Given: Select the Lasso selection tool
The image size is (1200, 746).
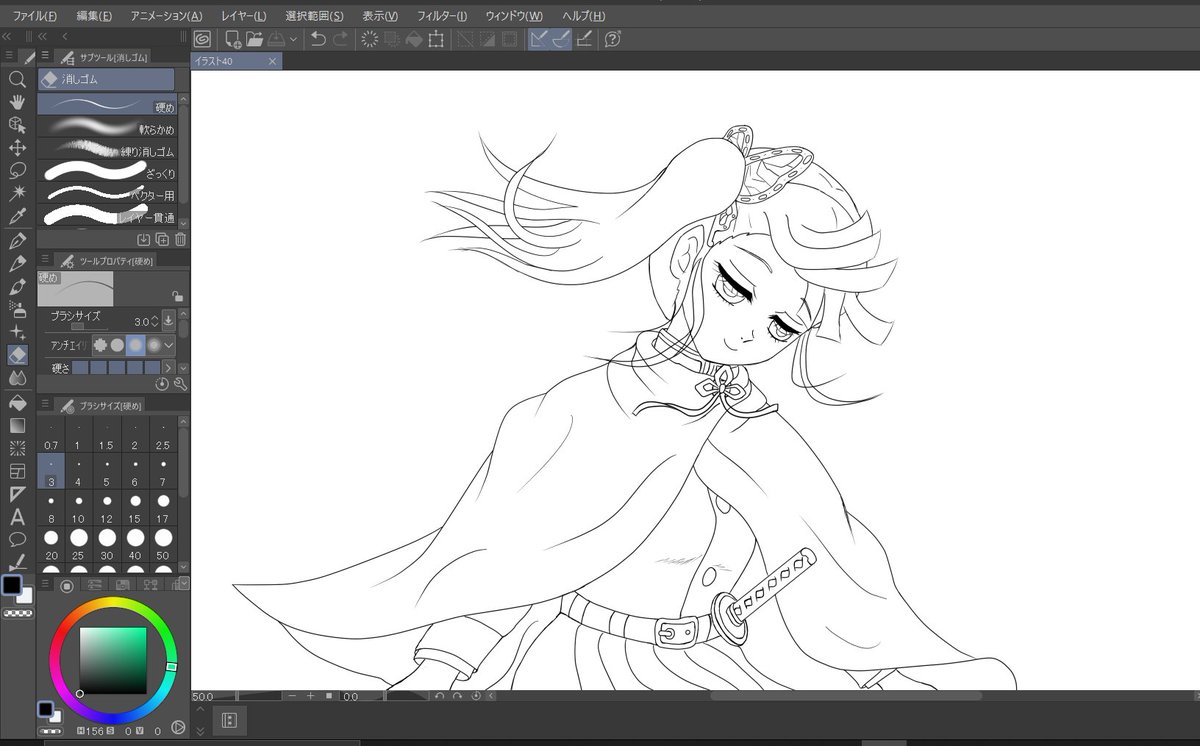Looking at the screenshot, I should click(x=17, y=170).
